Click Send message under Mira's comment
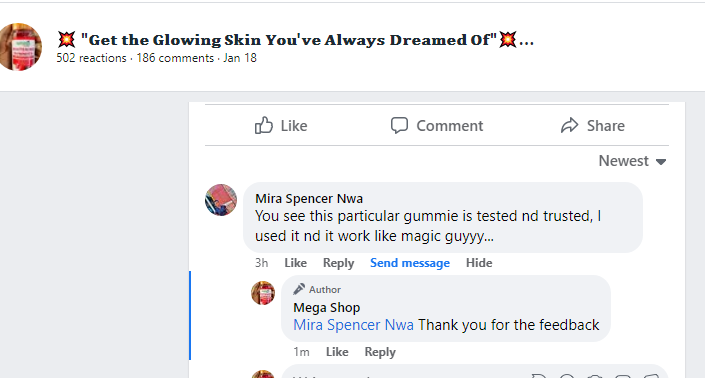 [410, 263]
